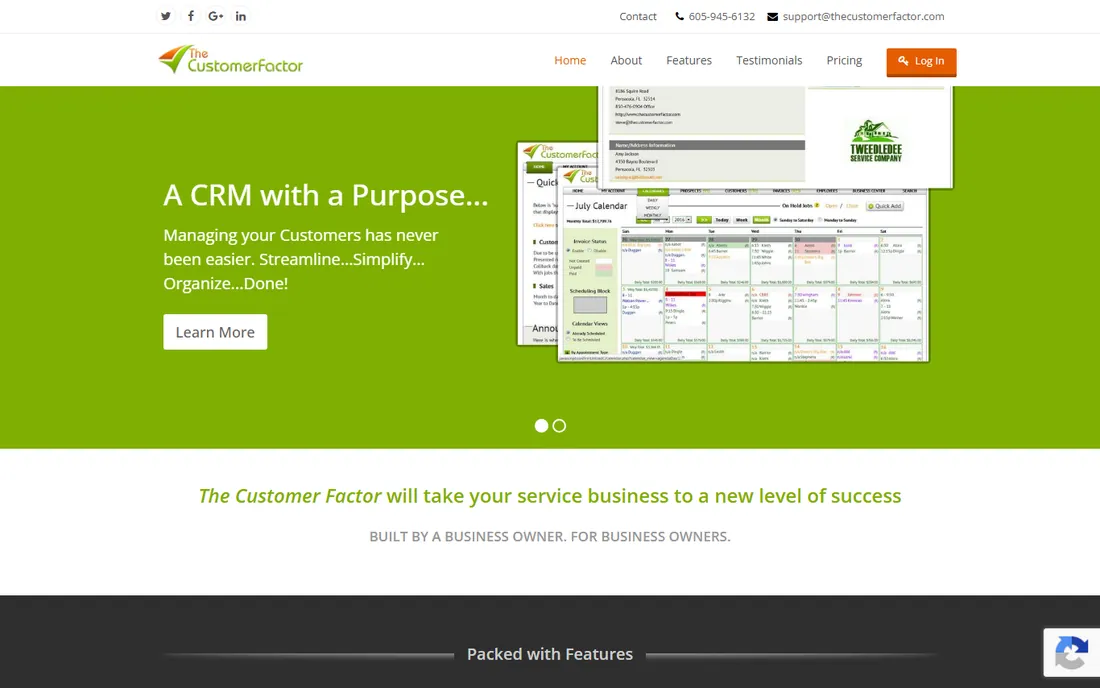Image resolution: width=1100 pixels, height=688 pixels.
Task: Go to the Home menu item
Action: (x=570, y=60)
